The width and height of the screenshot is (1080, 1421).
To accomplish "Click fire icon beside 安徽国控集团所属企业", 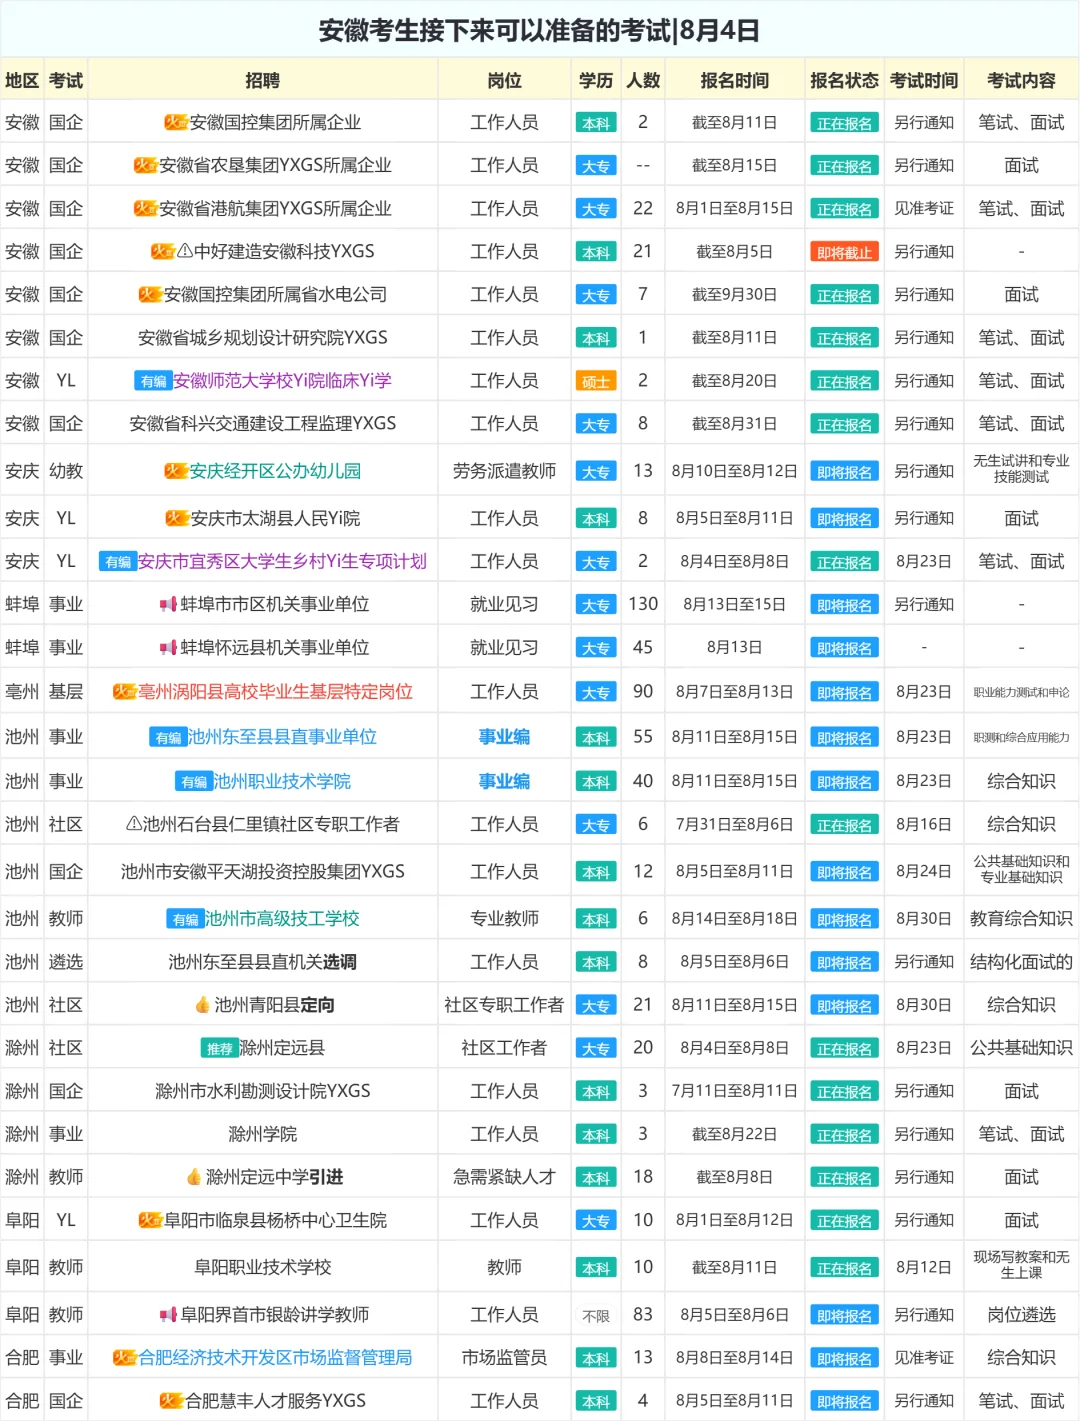I will [x=176, y=123].
